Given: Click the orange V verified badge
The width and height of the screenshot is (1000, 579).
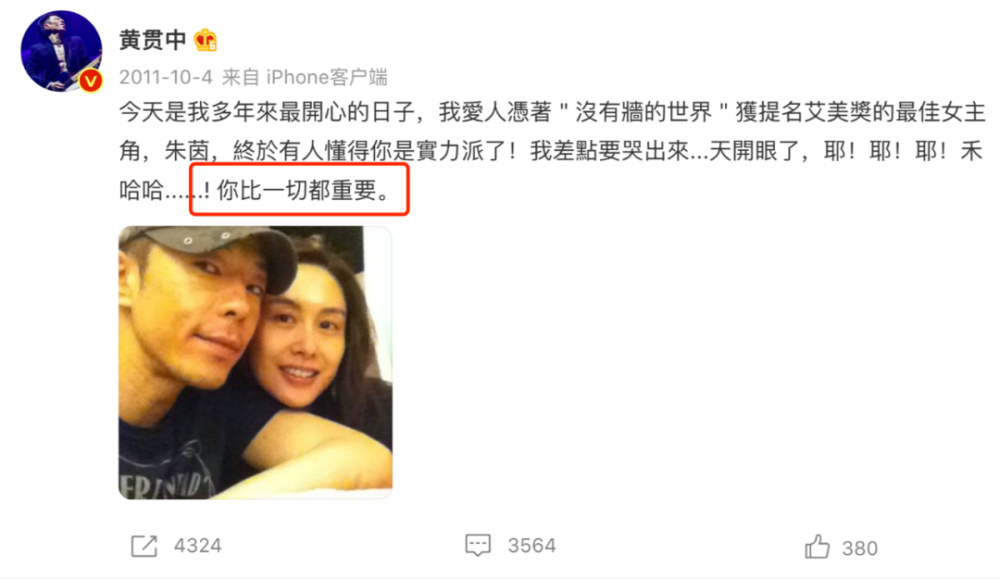Looking at the screenshot, I should click(x=91, y=80).
